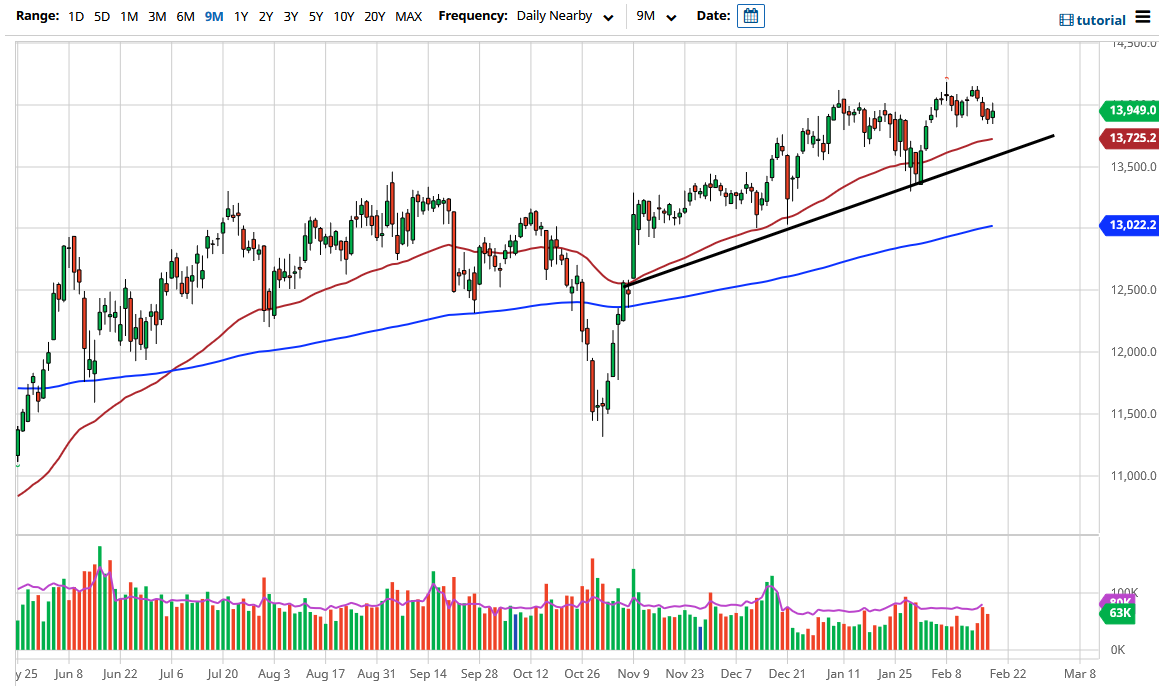Switch to the 1D range
Viewport: 1159px width, 693px height.
(75, 16)
